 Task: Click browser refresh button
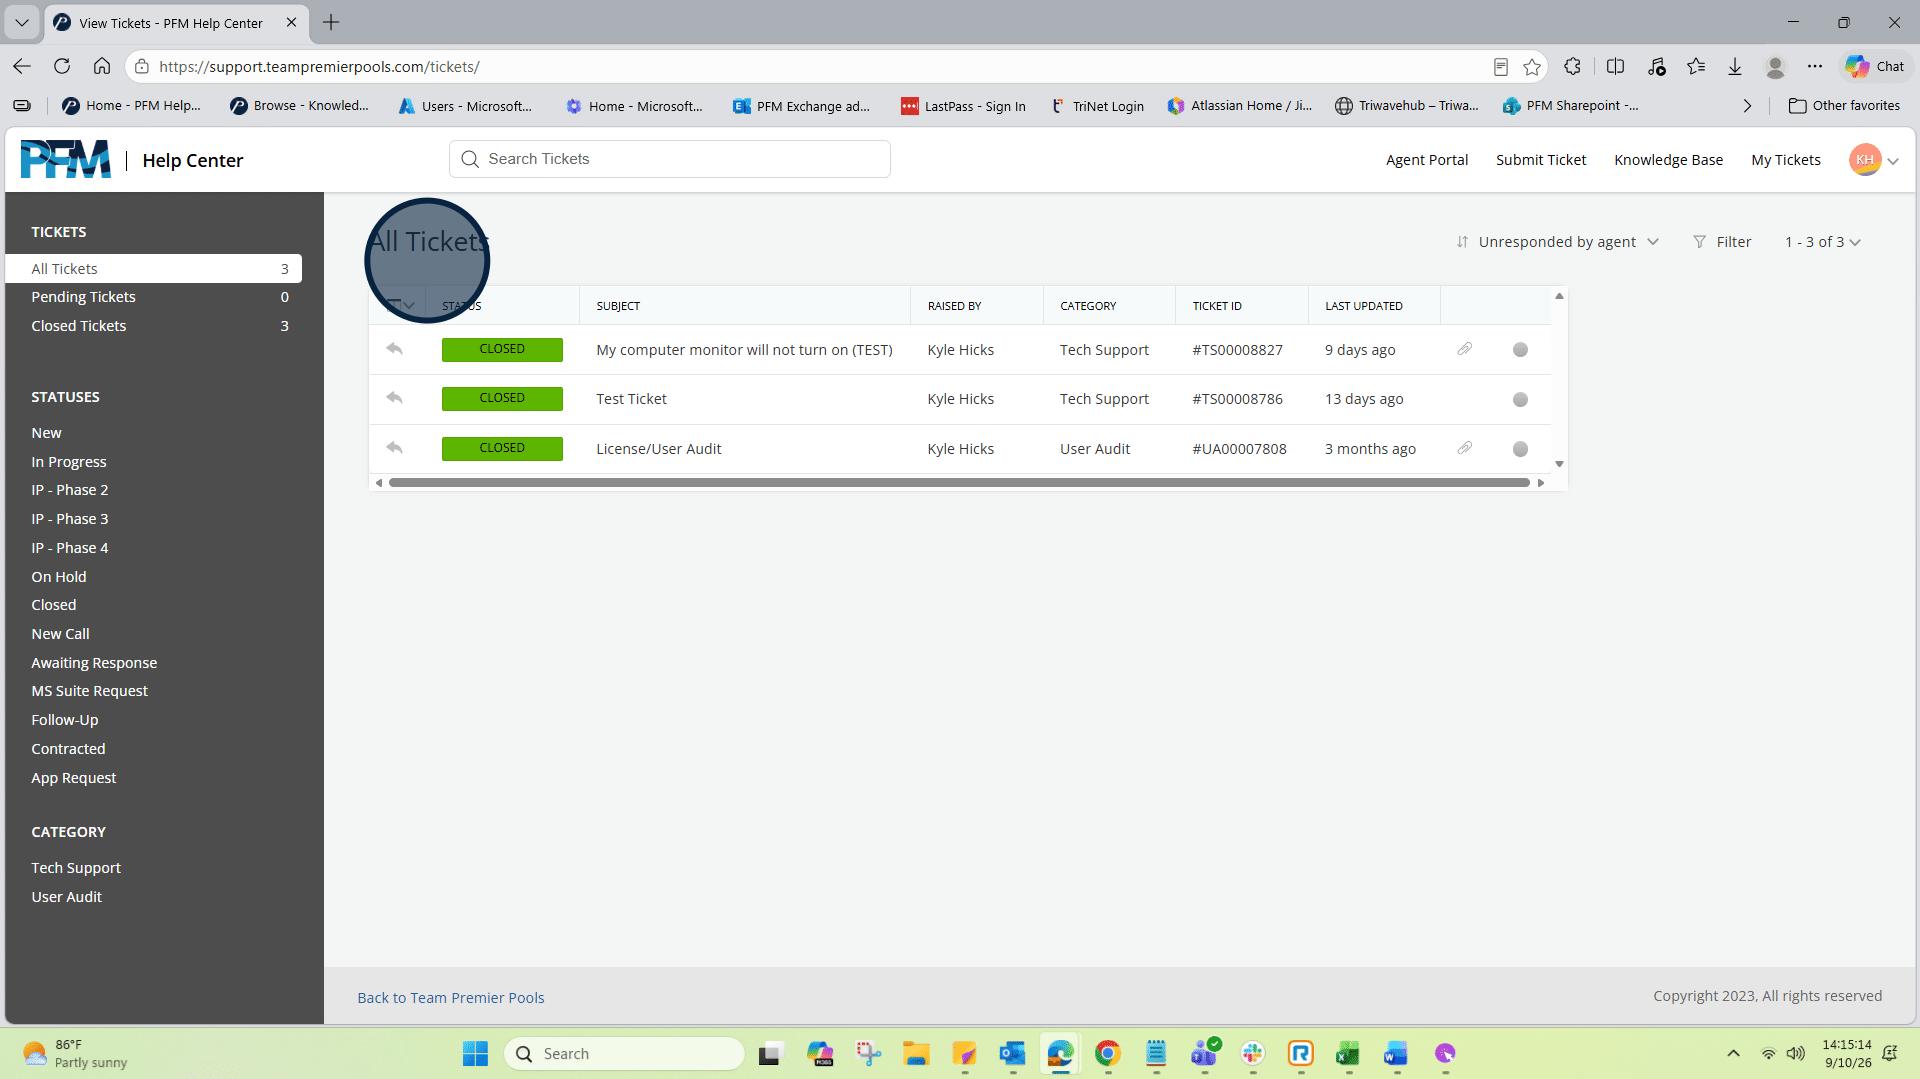62,66
